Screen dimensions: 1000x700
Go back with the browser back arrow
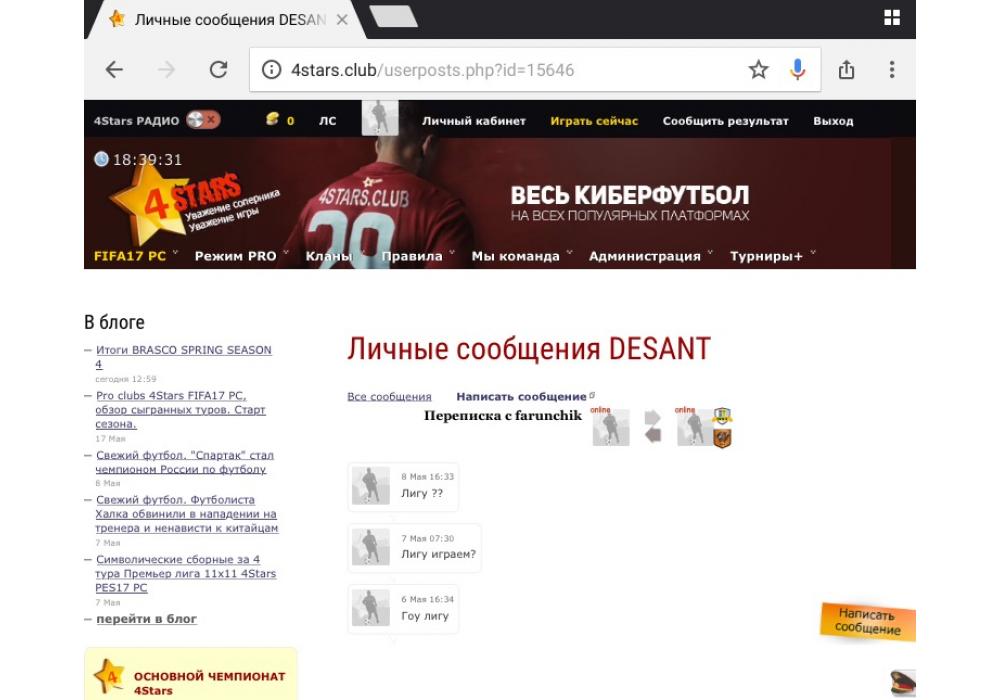(114, 69)
